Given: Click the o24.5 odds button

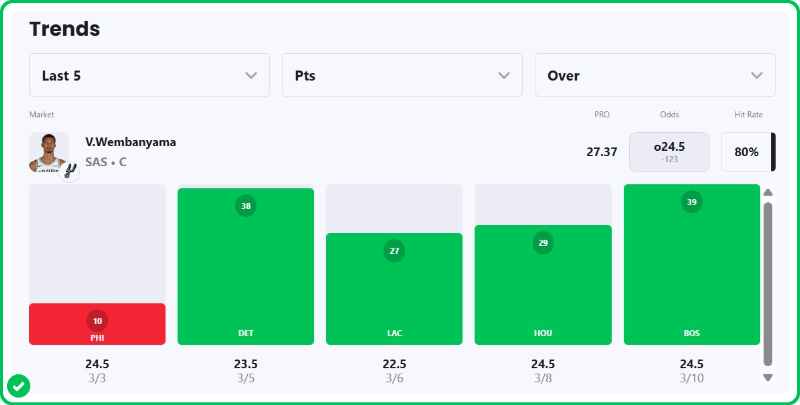Looking at the screenshot, I should tap(669, 152).
